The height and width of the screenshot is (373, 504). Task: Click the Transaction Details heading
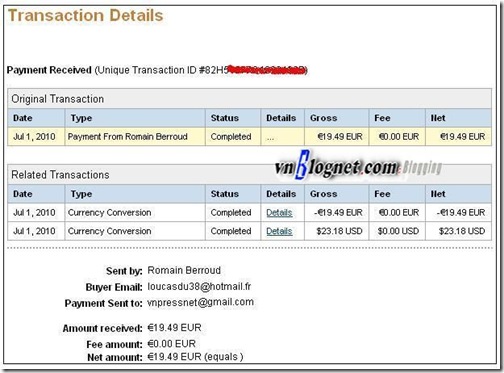tap(85, 16)
